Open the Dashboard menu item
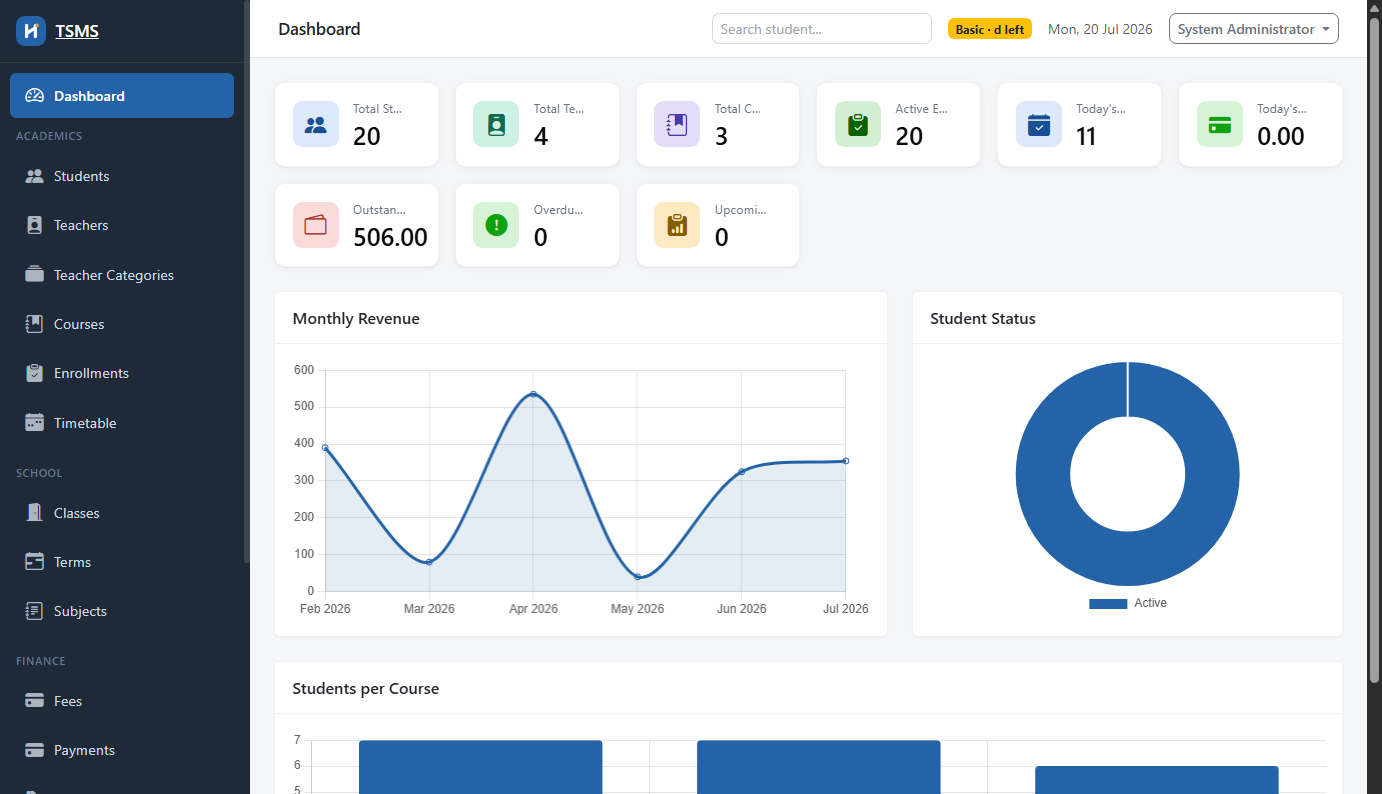This screenshot has height=794, width=1382. [x=122, y=96]
